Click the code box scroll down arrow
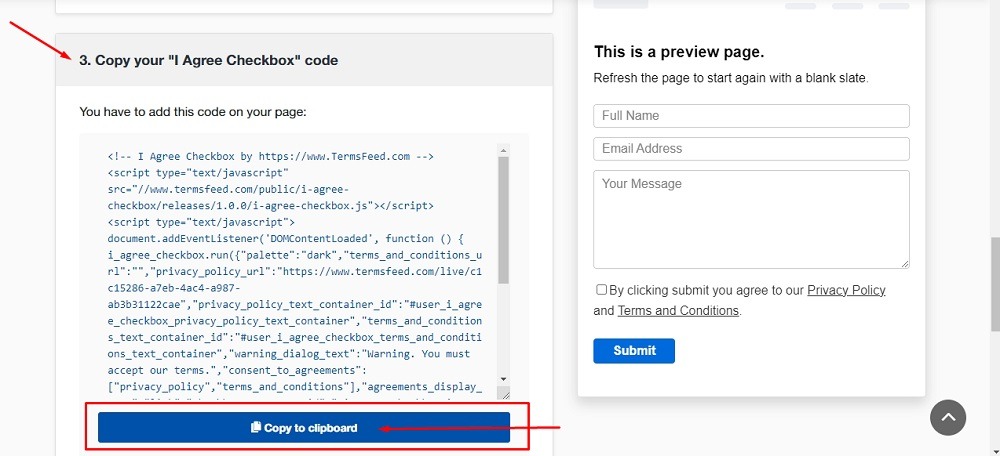 [x=503, y=379]
